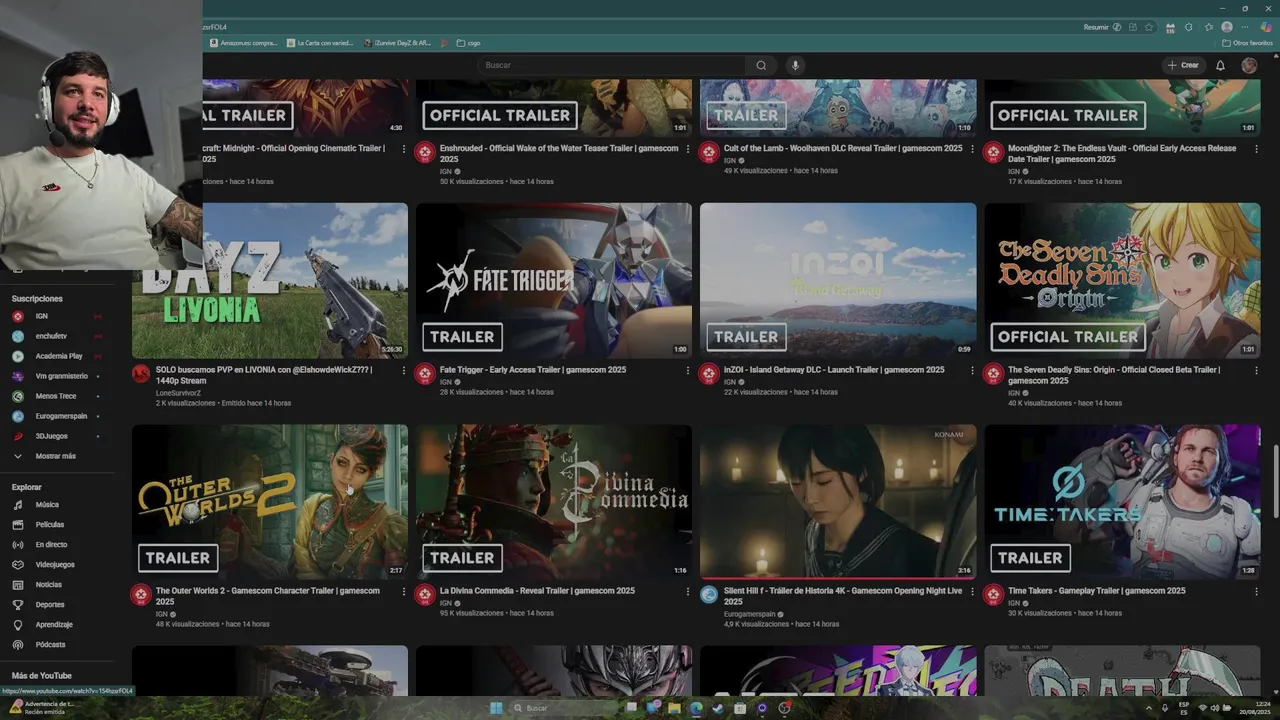Screen dimensions: 1280x720
Task: Click the LoneSurvivorZ channel name
Action: coord(178,393)
